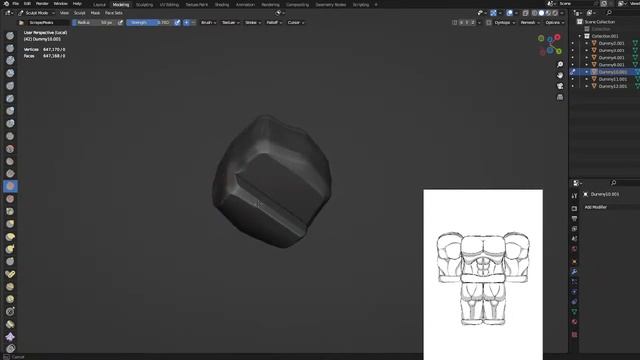Select Dummy9.001 in the outliner
This screenshot has width=640, height=360.
(611, 64)
